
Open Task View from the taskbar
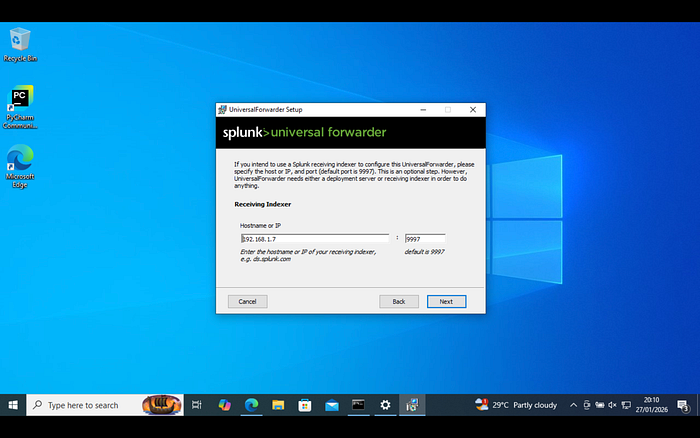coord(197,405)
